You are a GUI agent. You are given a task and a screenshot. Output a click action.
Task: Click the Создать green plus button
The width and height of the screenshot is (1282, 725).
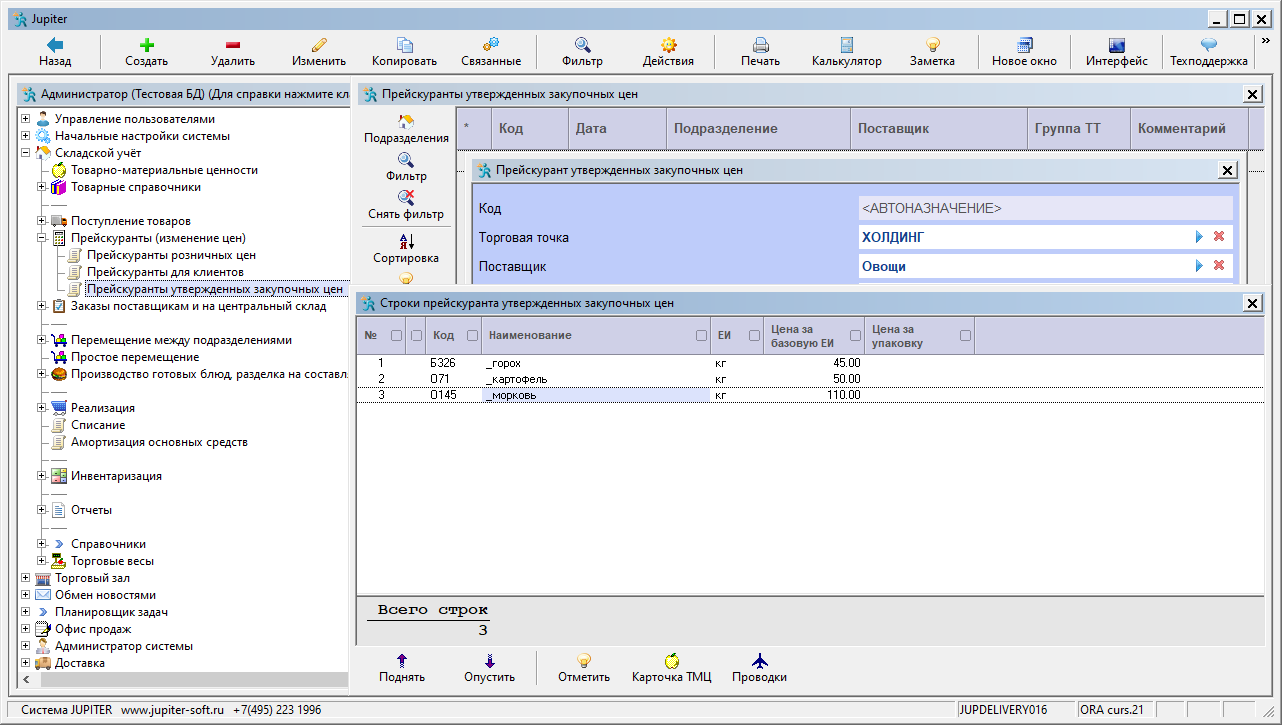click(x=146, y=51)
